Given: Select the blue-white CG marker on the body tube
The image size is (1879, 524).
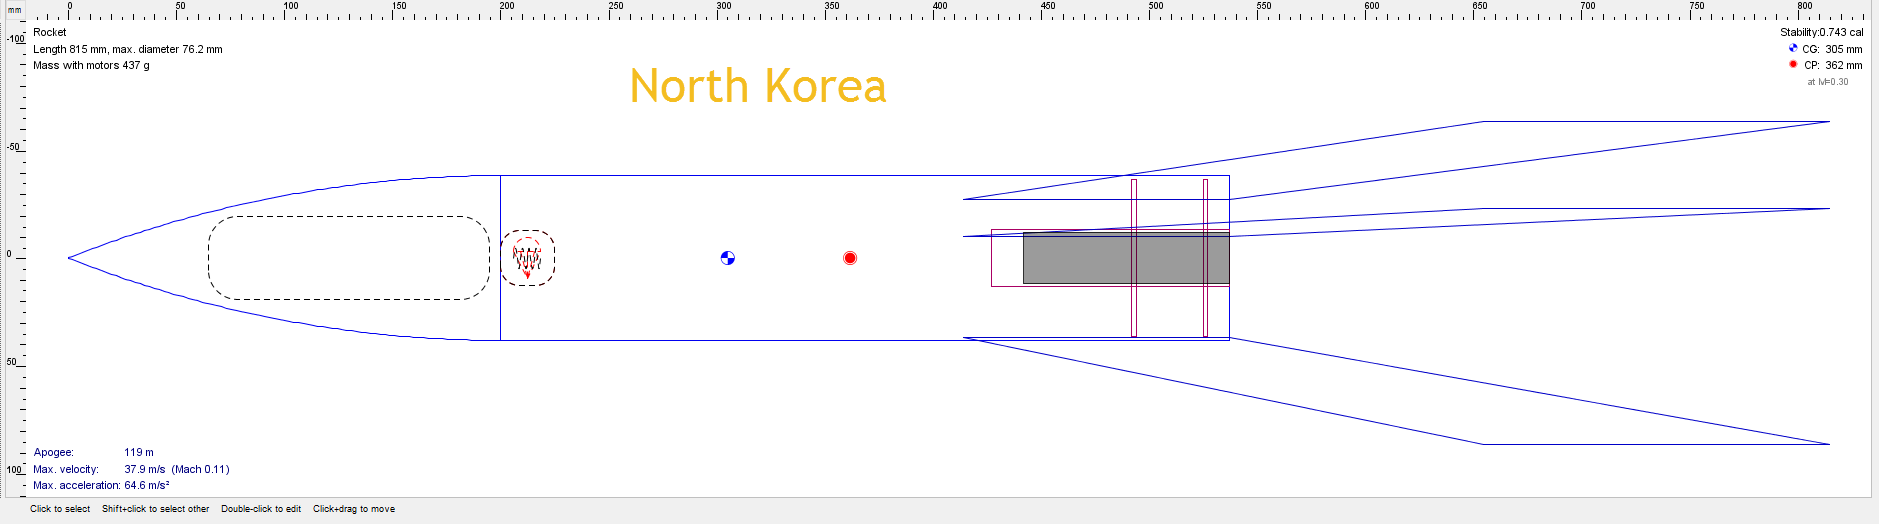Looking at the screenshot, I should 727,258.
